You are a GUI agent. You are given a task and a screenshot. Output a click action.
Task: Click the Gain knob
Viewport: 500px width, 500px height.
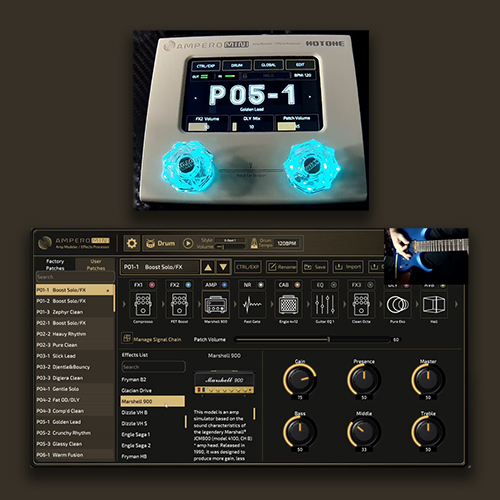(x=300, y=380)
